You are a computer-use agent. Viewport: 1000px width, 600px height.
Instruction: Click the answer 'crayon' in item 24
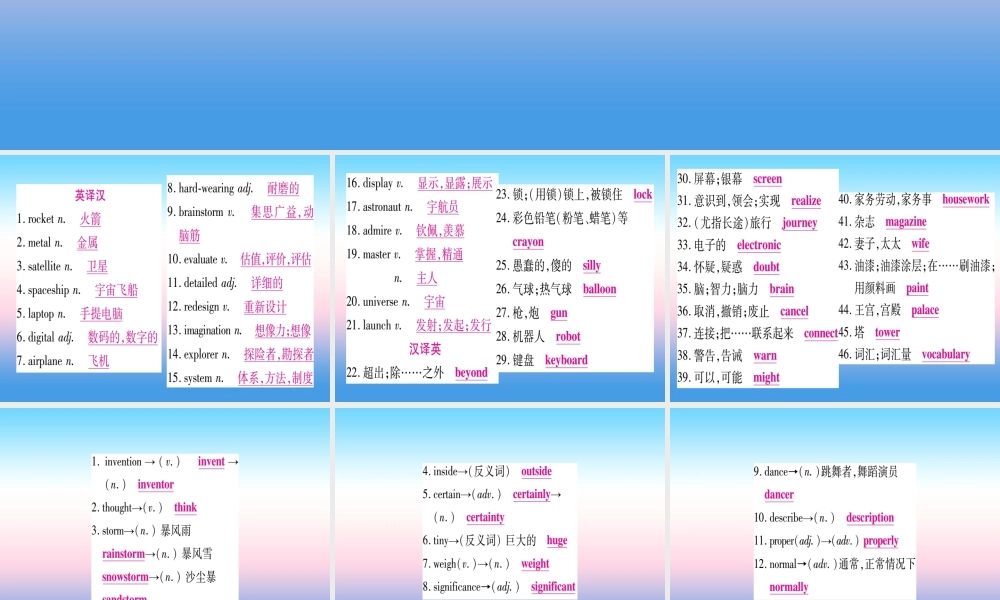pos(528,242)
